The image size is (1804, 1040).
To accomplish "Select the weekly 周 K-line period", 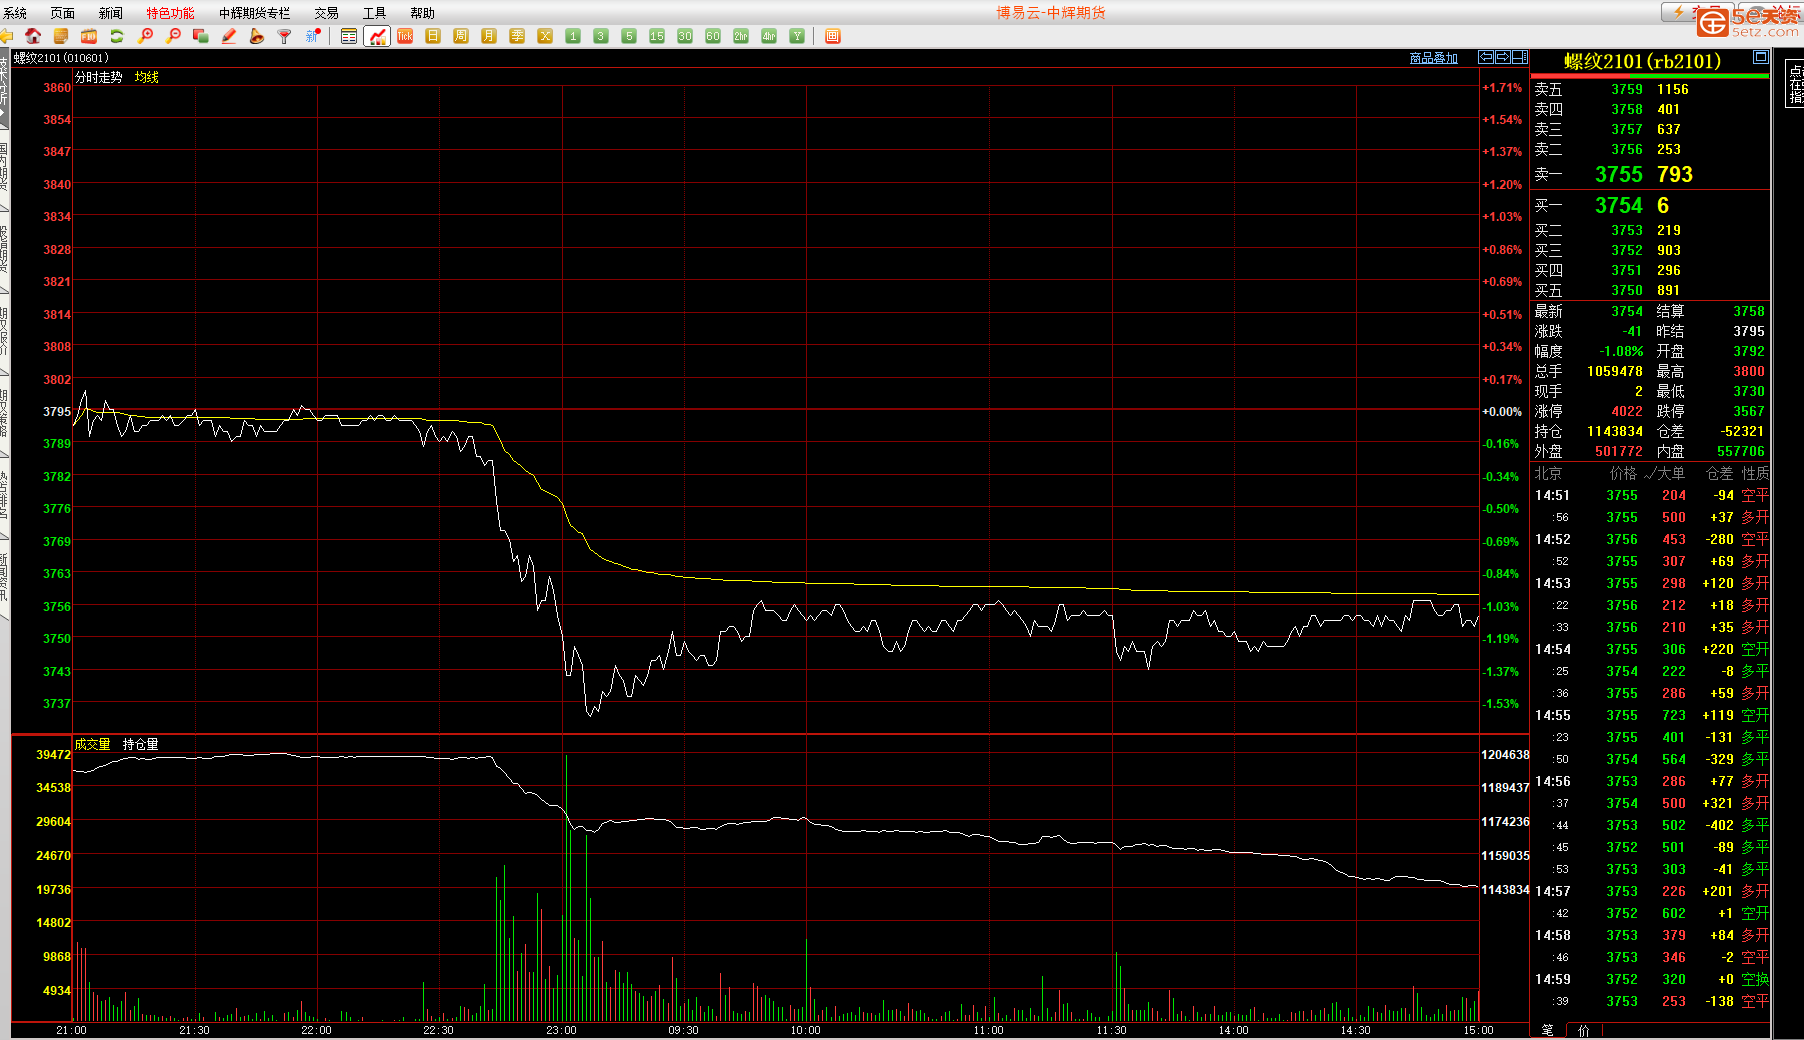I will (x=461, y=36).
